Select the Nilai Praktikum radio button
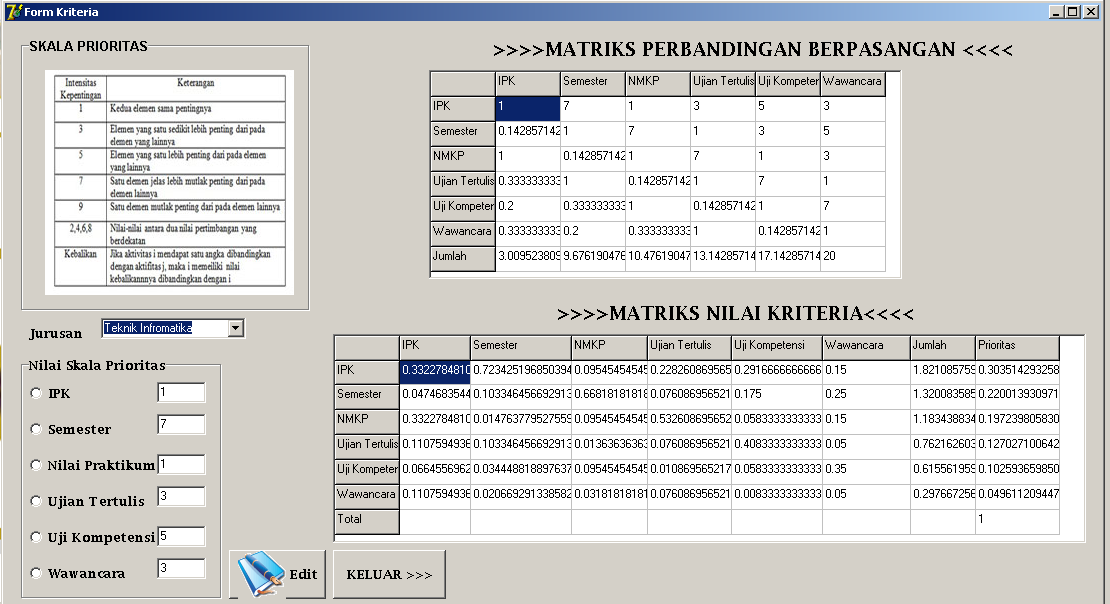 pyautogui.click(x=35, y=465)
